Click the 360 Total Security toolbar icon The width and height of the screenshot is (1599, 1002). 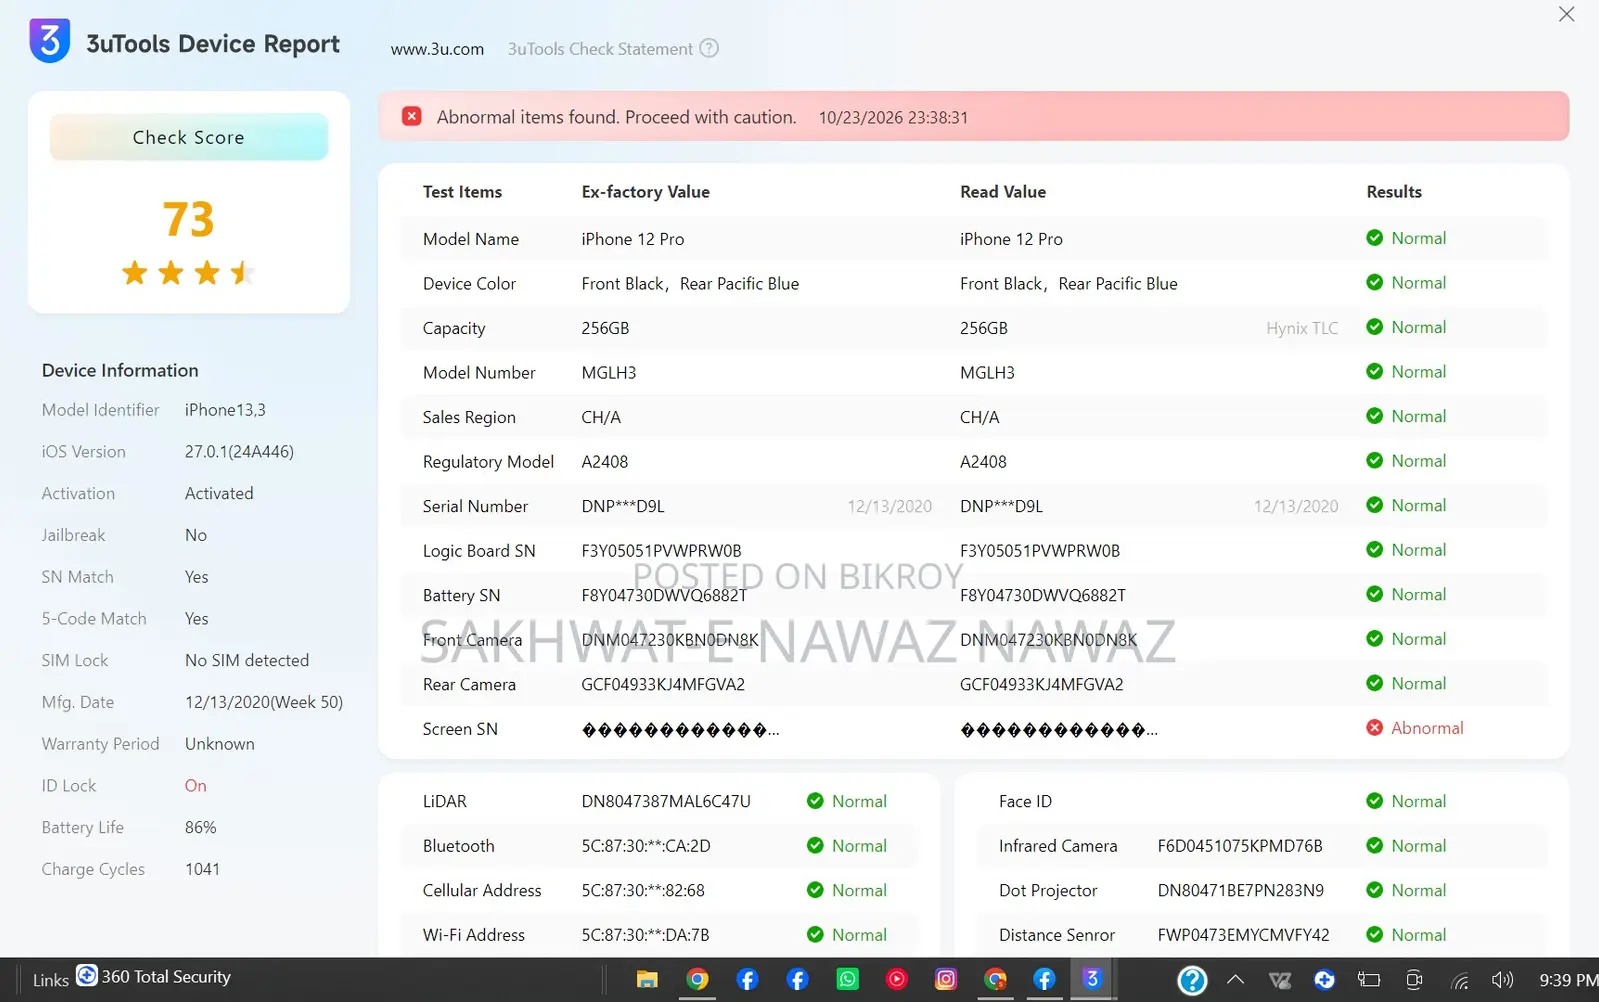click(87, 975)
